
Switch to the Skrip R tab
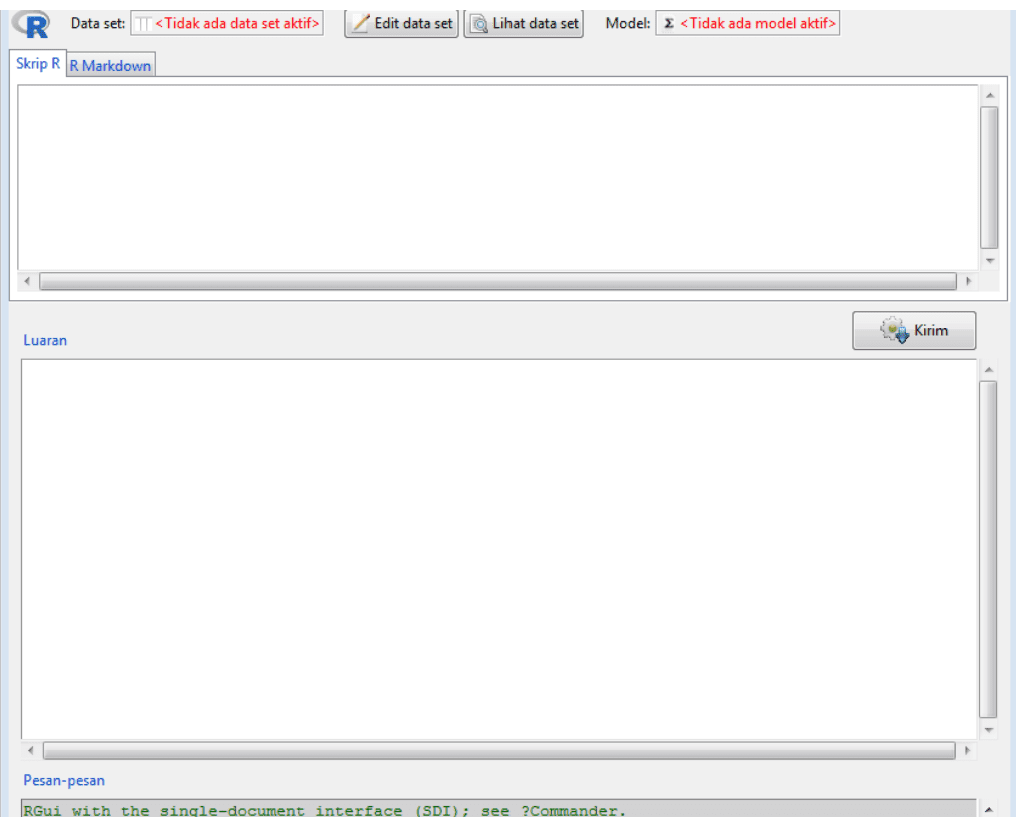38,63
